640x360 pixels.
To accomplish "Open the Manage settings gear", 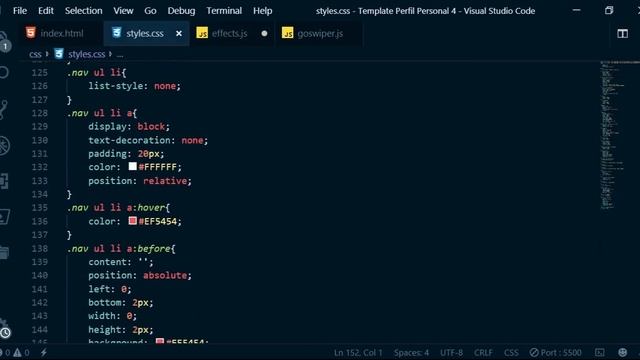I will 4,329.
